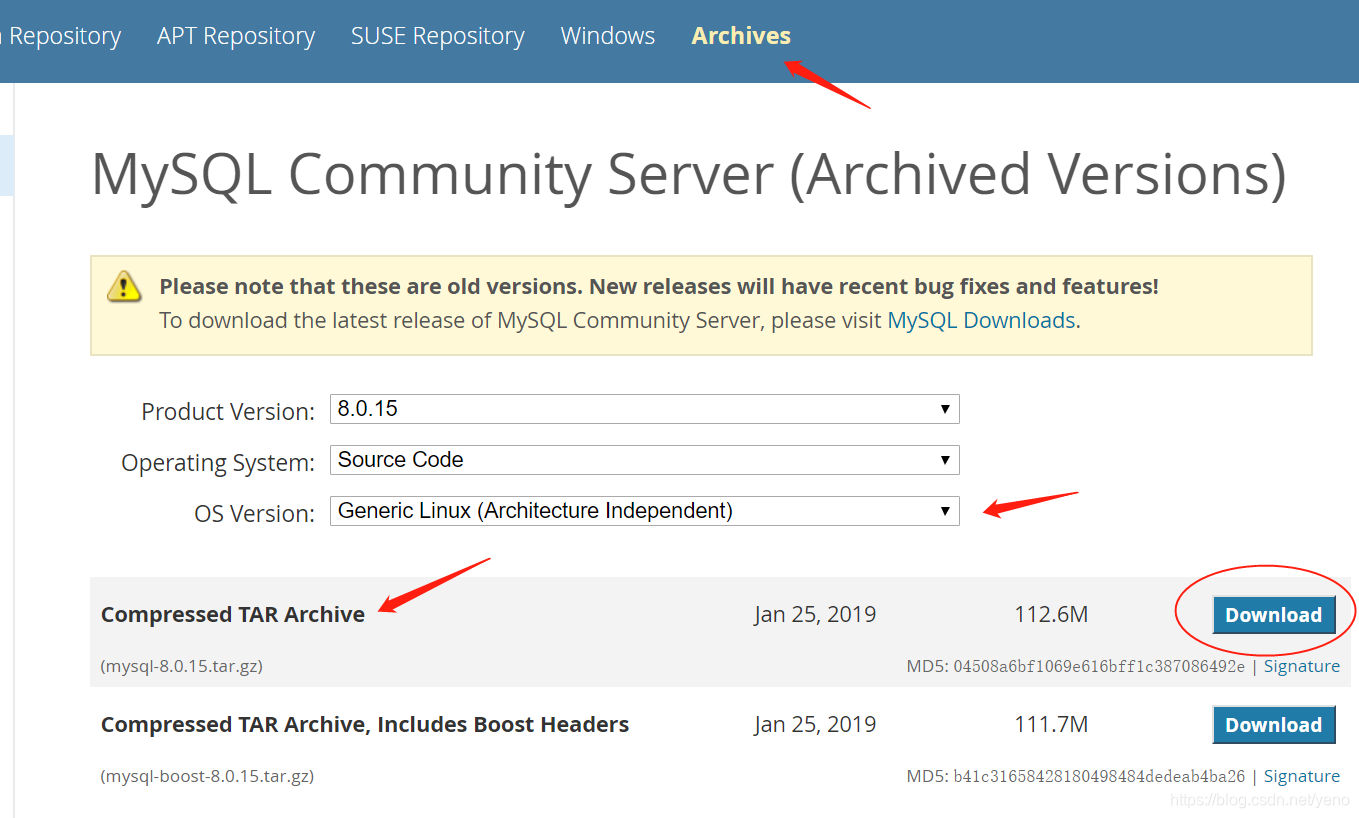Open the OS Version dropdown

coord(645,511)
